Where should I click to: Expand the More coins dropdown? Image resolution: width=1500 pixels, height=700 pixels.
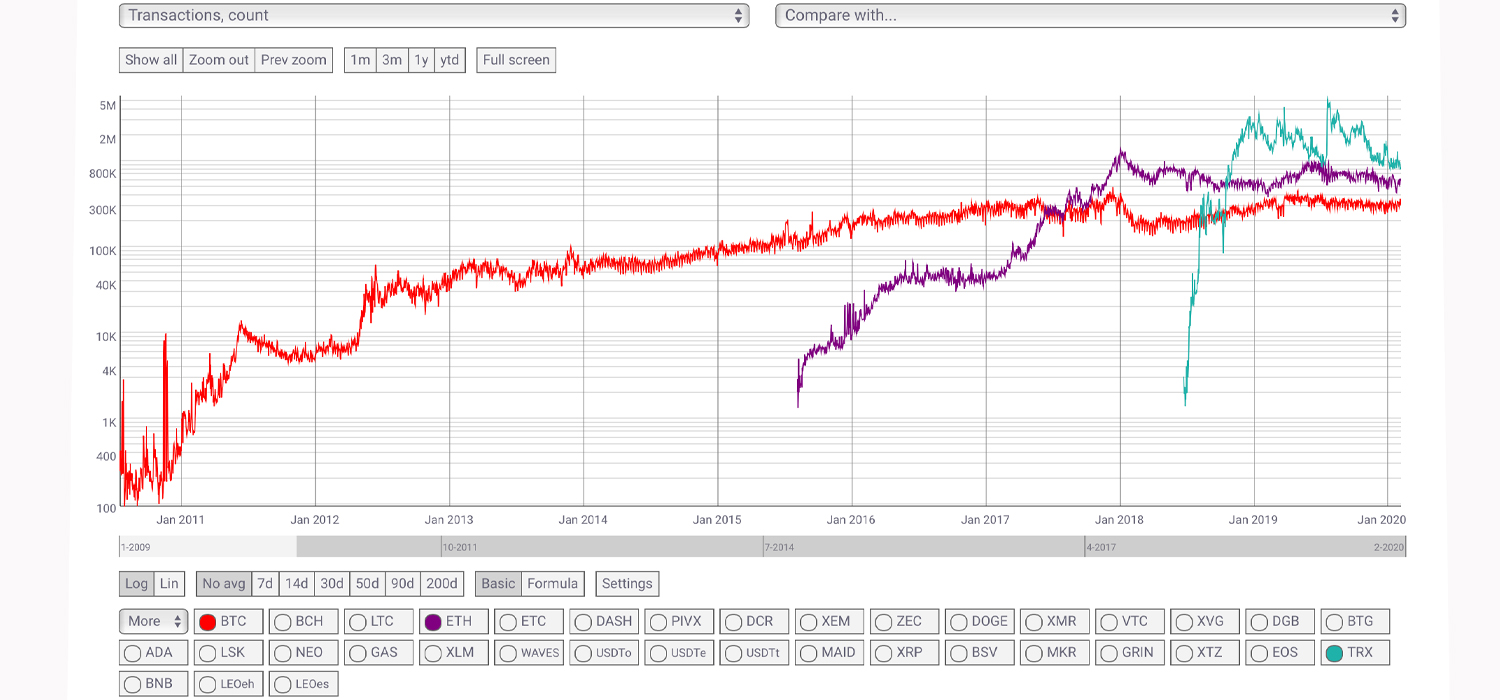153,621
